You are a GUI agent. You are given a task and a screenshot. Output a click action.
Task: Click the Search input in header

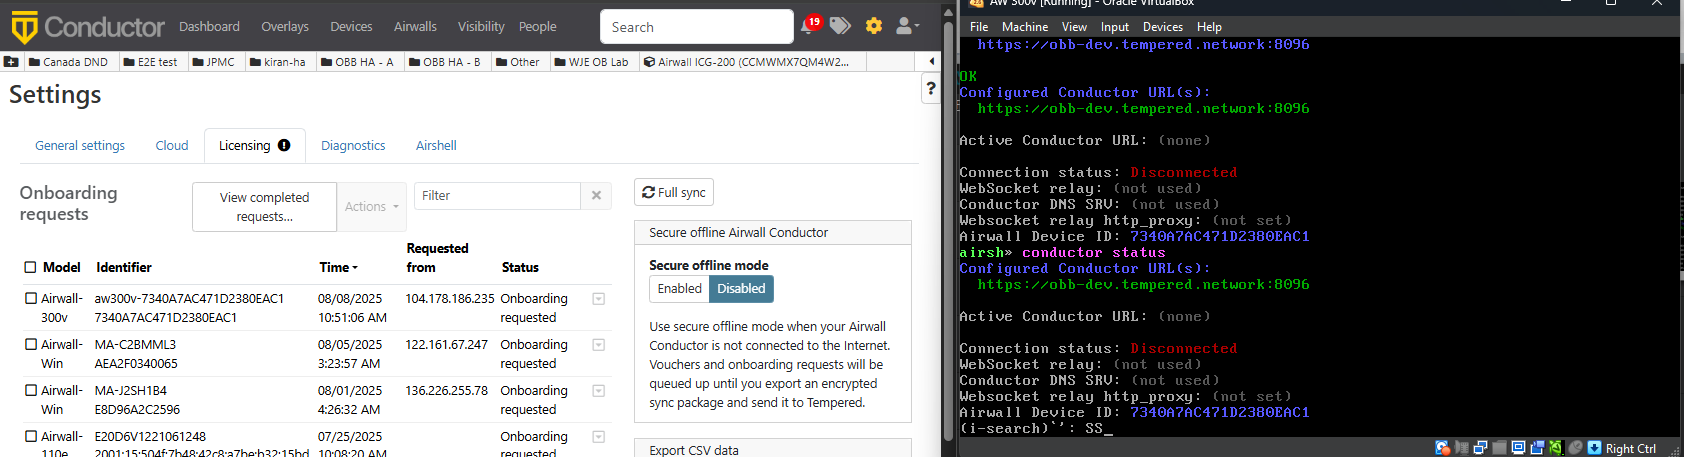696,27
